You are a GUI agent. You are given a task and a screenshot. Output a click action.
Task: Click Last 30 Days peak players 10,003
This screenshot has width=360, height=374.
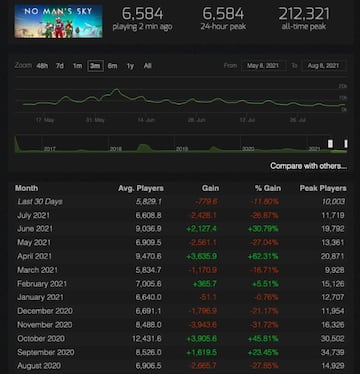coord(333,202)
